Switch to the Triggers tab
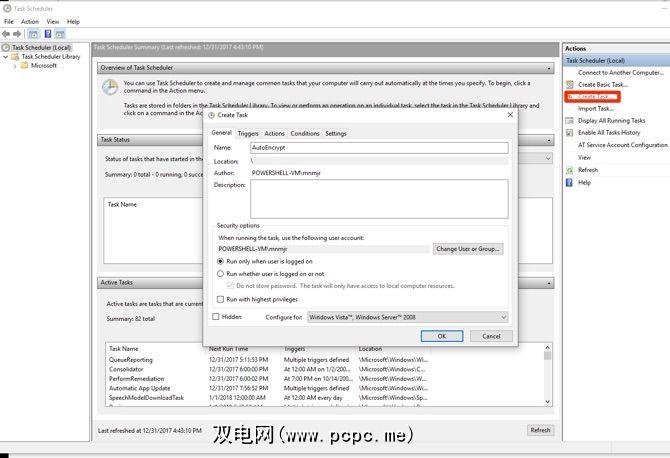The image size is (670, 458). (248, 133)
